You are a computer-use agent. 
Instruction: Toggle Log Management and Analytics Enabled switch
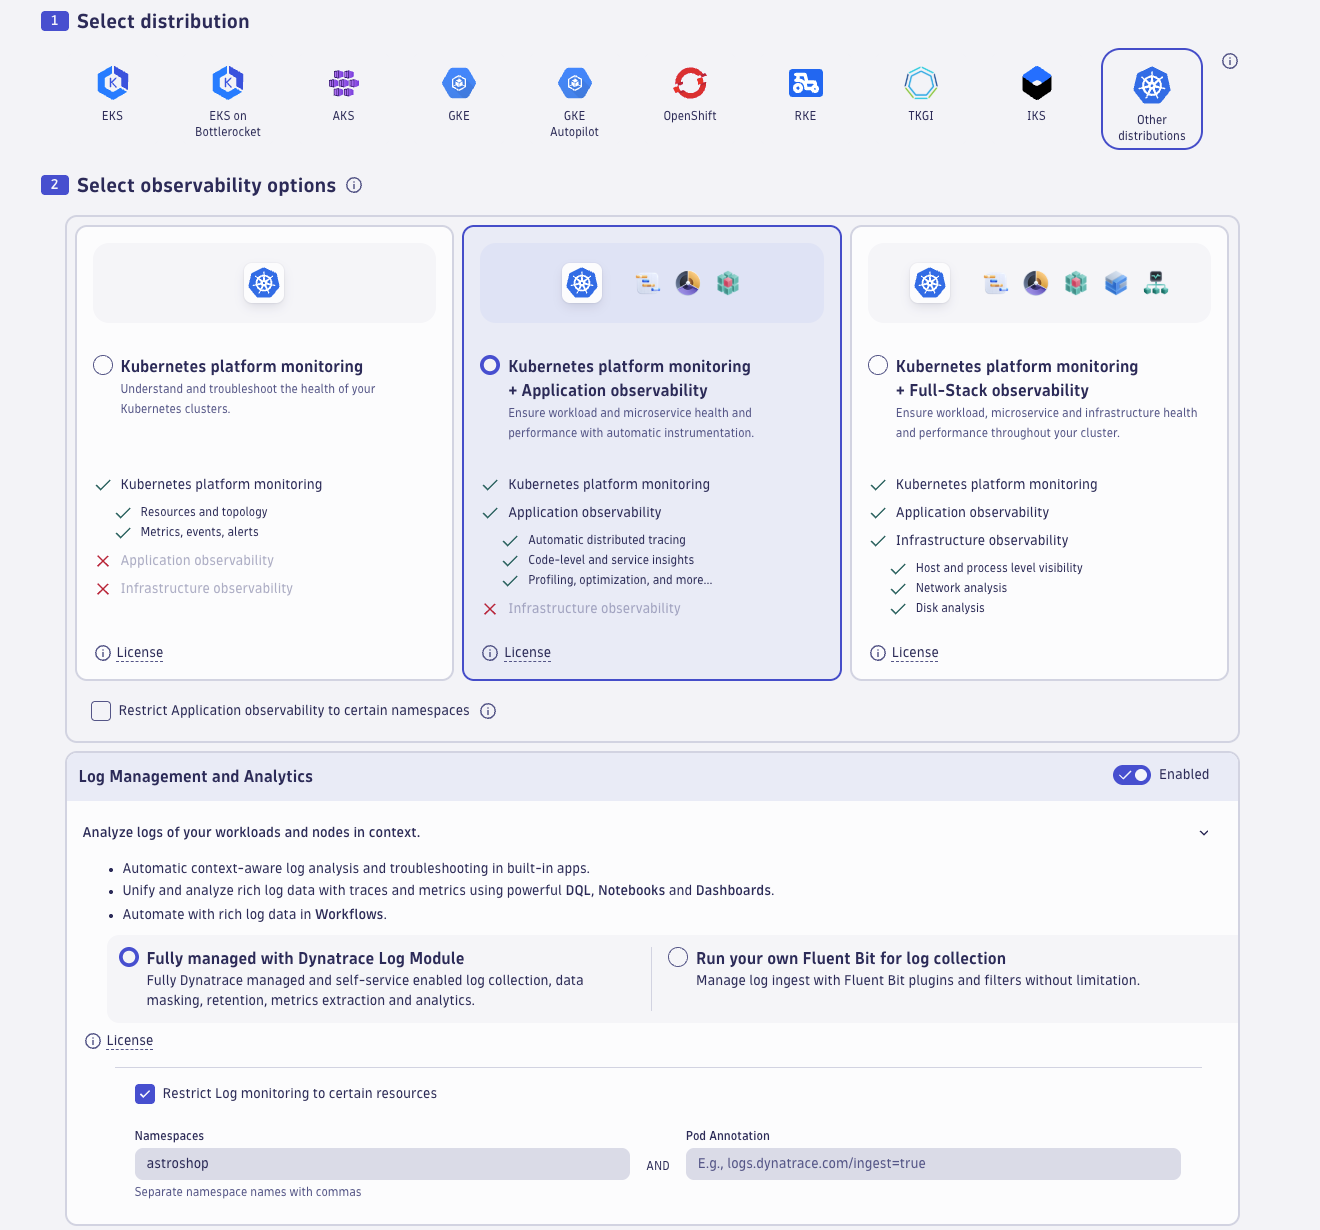[1132, 775]
